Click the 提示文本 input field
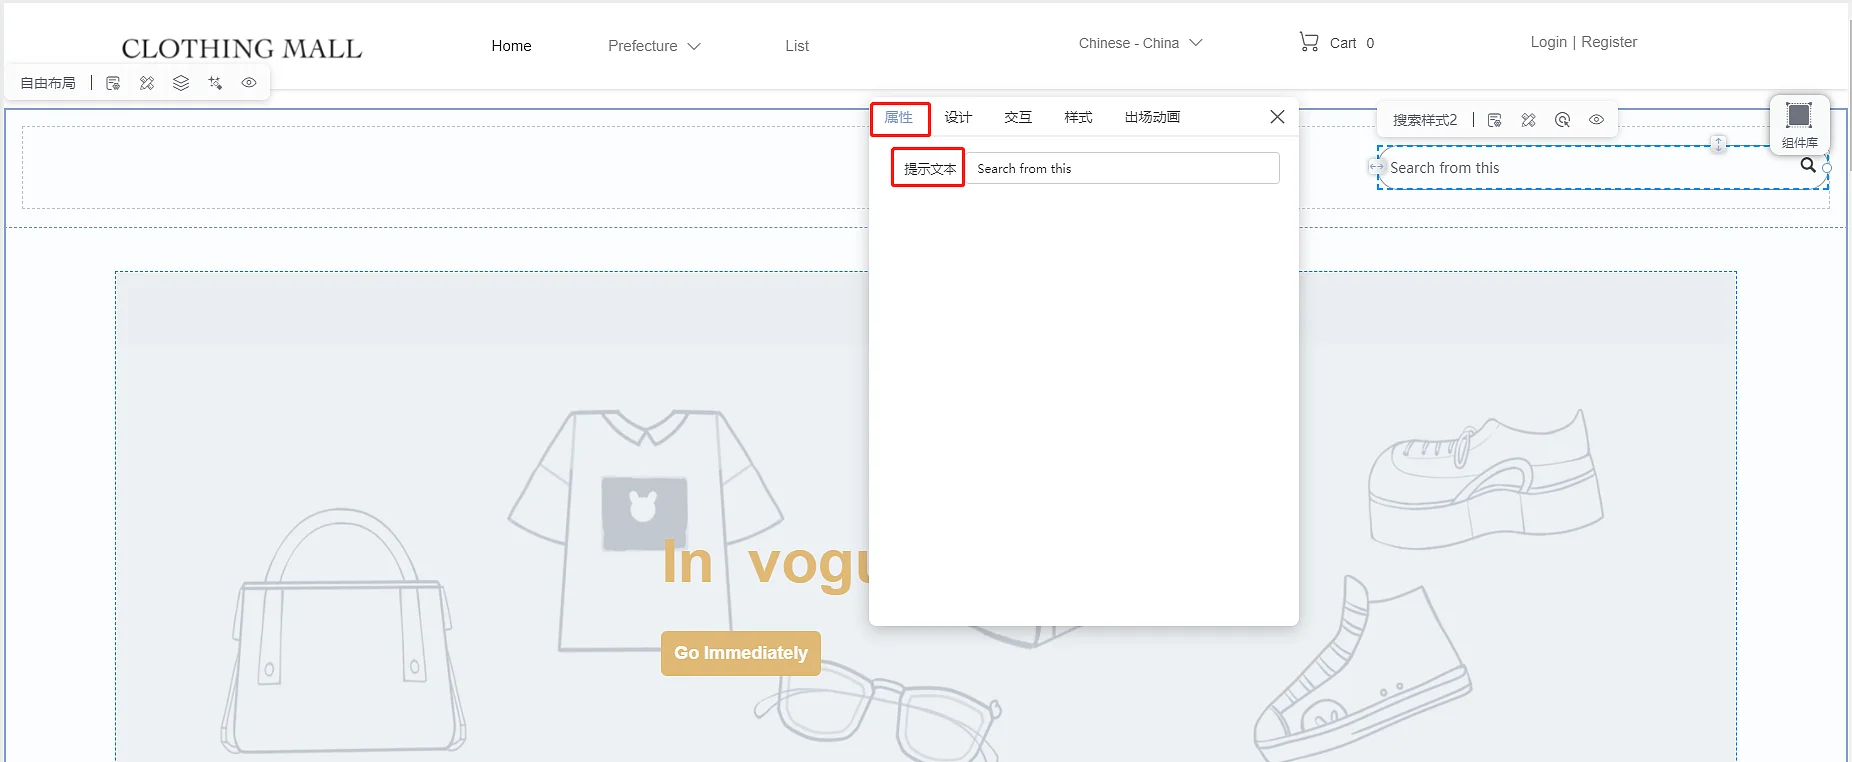The image size is (1852, 762). pyautogui.click(x=1122, y=168)
